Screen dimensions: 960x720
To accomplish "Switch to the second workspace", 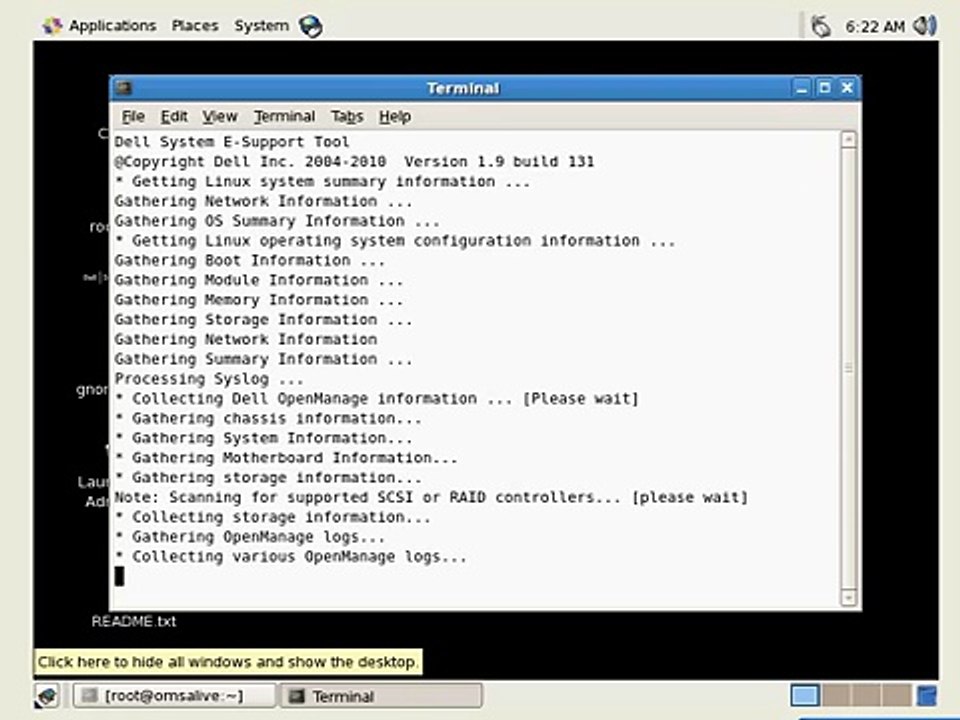I will click(x=836, y=696).
